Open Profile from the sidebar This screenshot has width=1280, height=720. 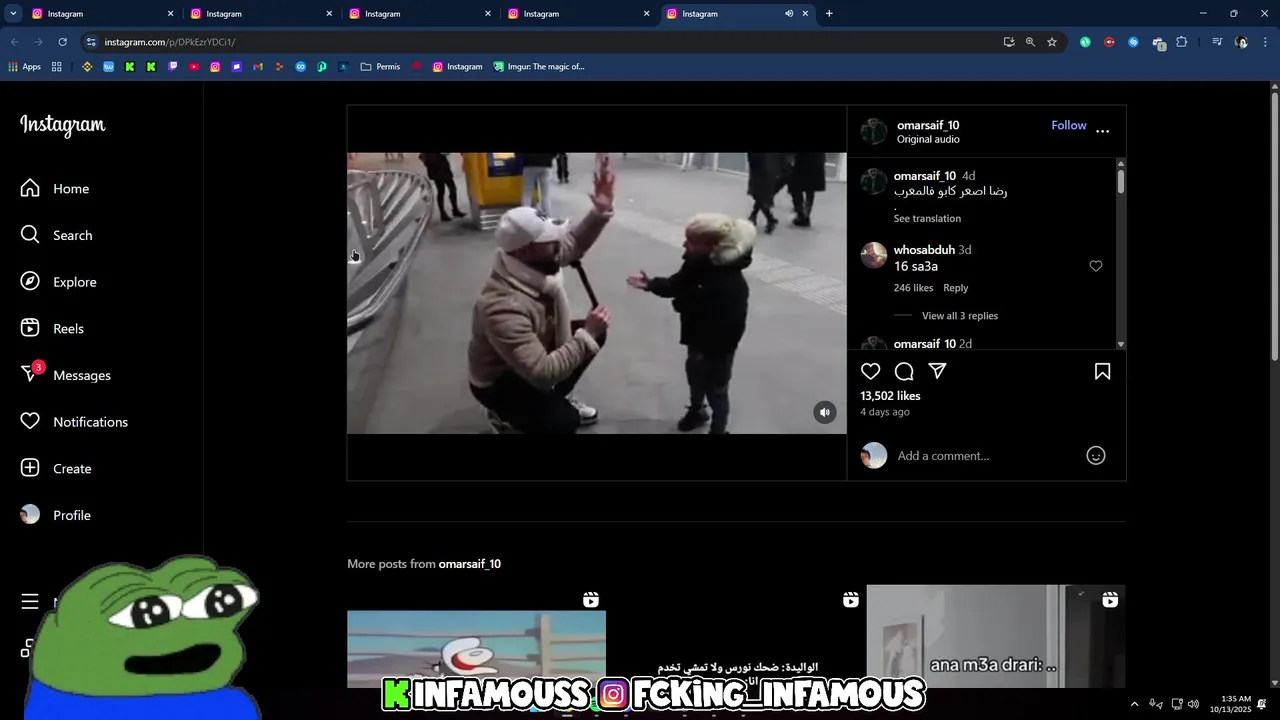point(56,515)
